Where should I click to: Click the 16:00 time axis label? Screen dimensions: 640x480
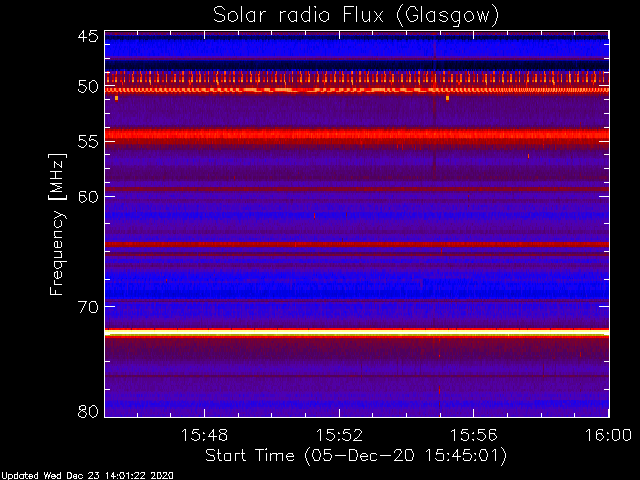tap(609, 436)
